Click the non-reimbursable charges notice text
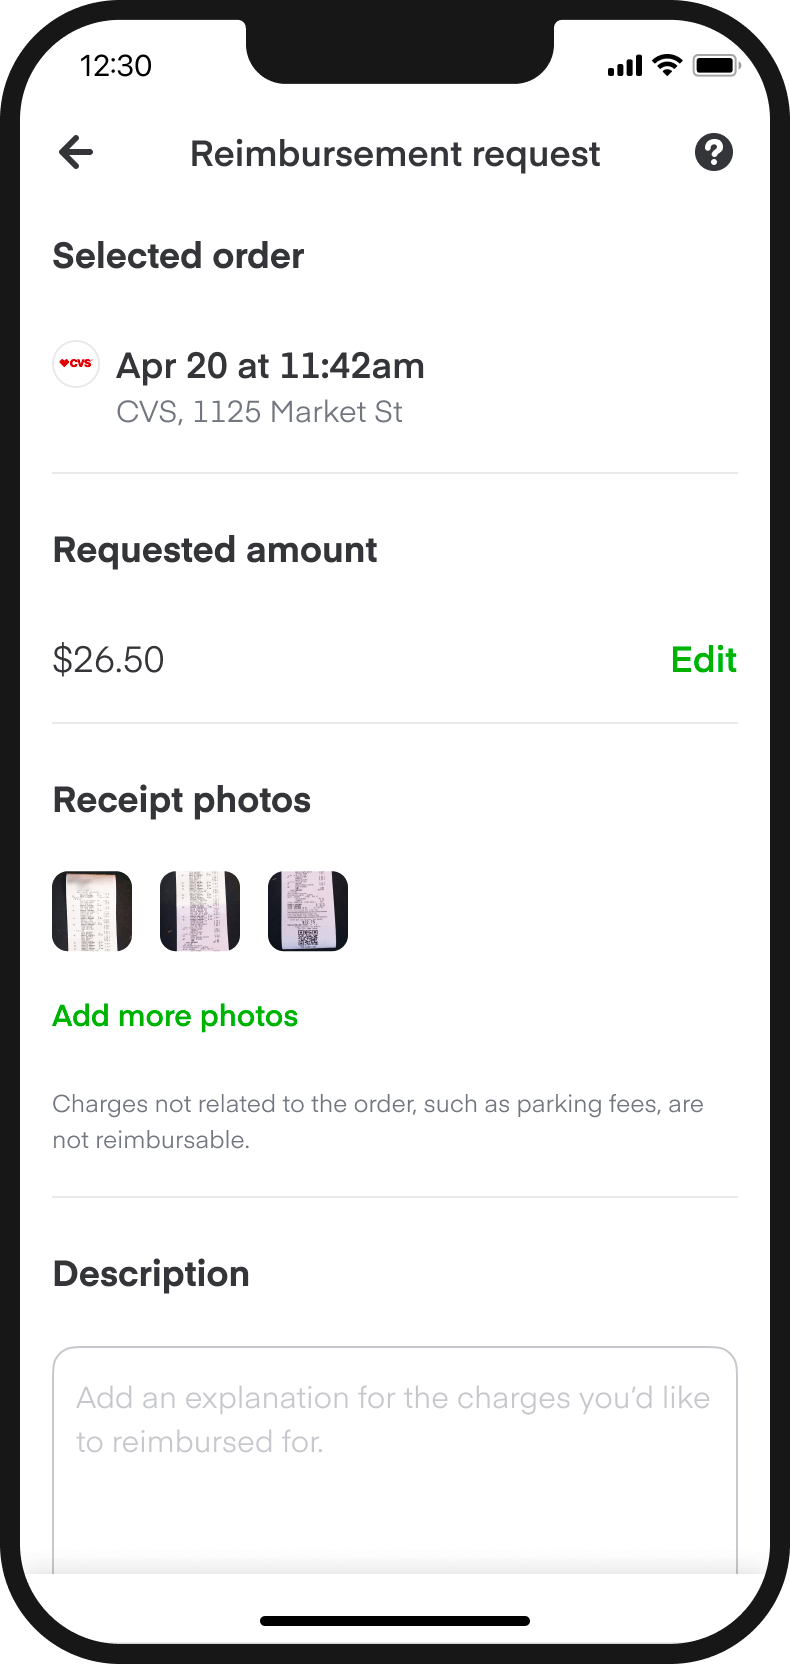 pyautogui.click(x=378, y=1122)
